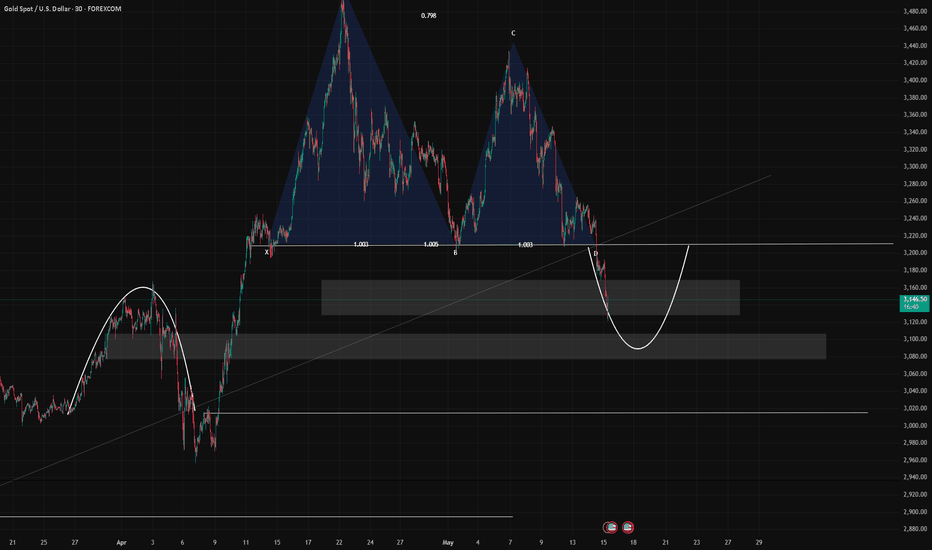The height and width of the screenshot is (550, 932).
Task: Select point D label of the XABCD pattern
Action: click(596, 254)
